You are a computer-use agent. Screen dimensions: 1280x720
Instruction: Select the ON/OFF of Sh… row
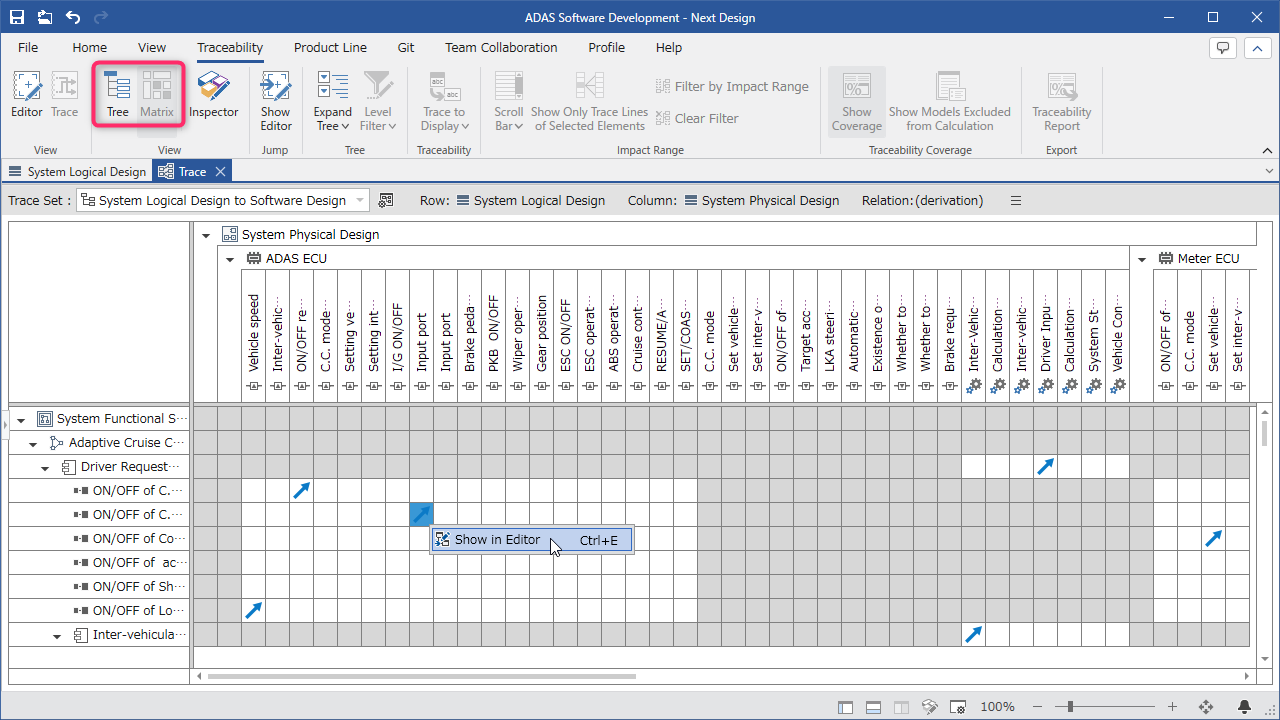pos(100,587)
